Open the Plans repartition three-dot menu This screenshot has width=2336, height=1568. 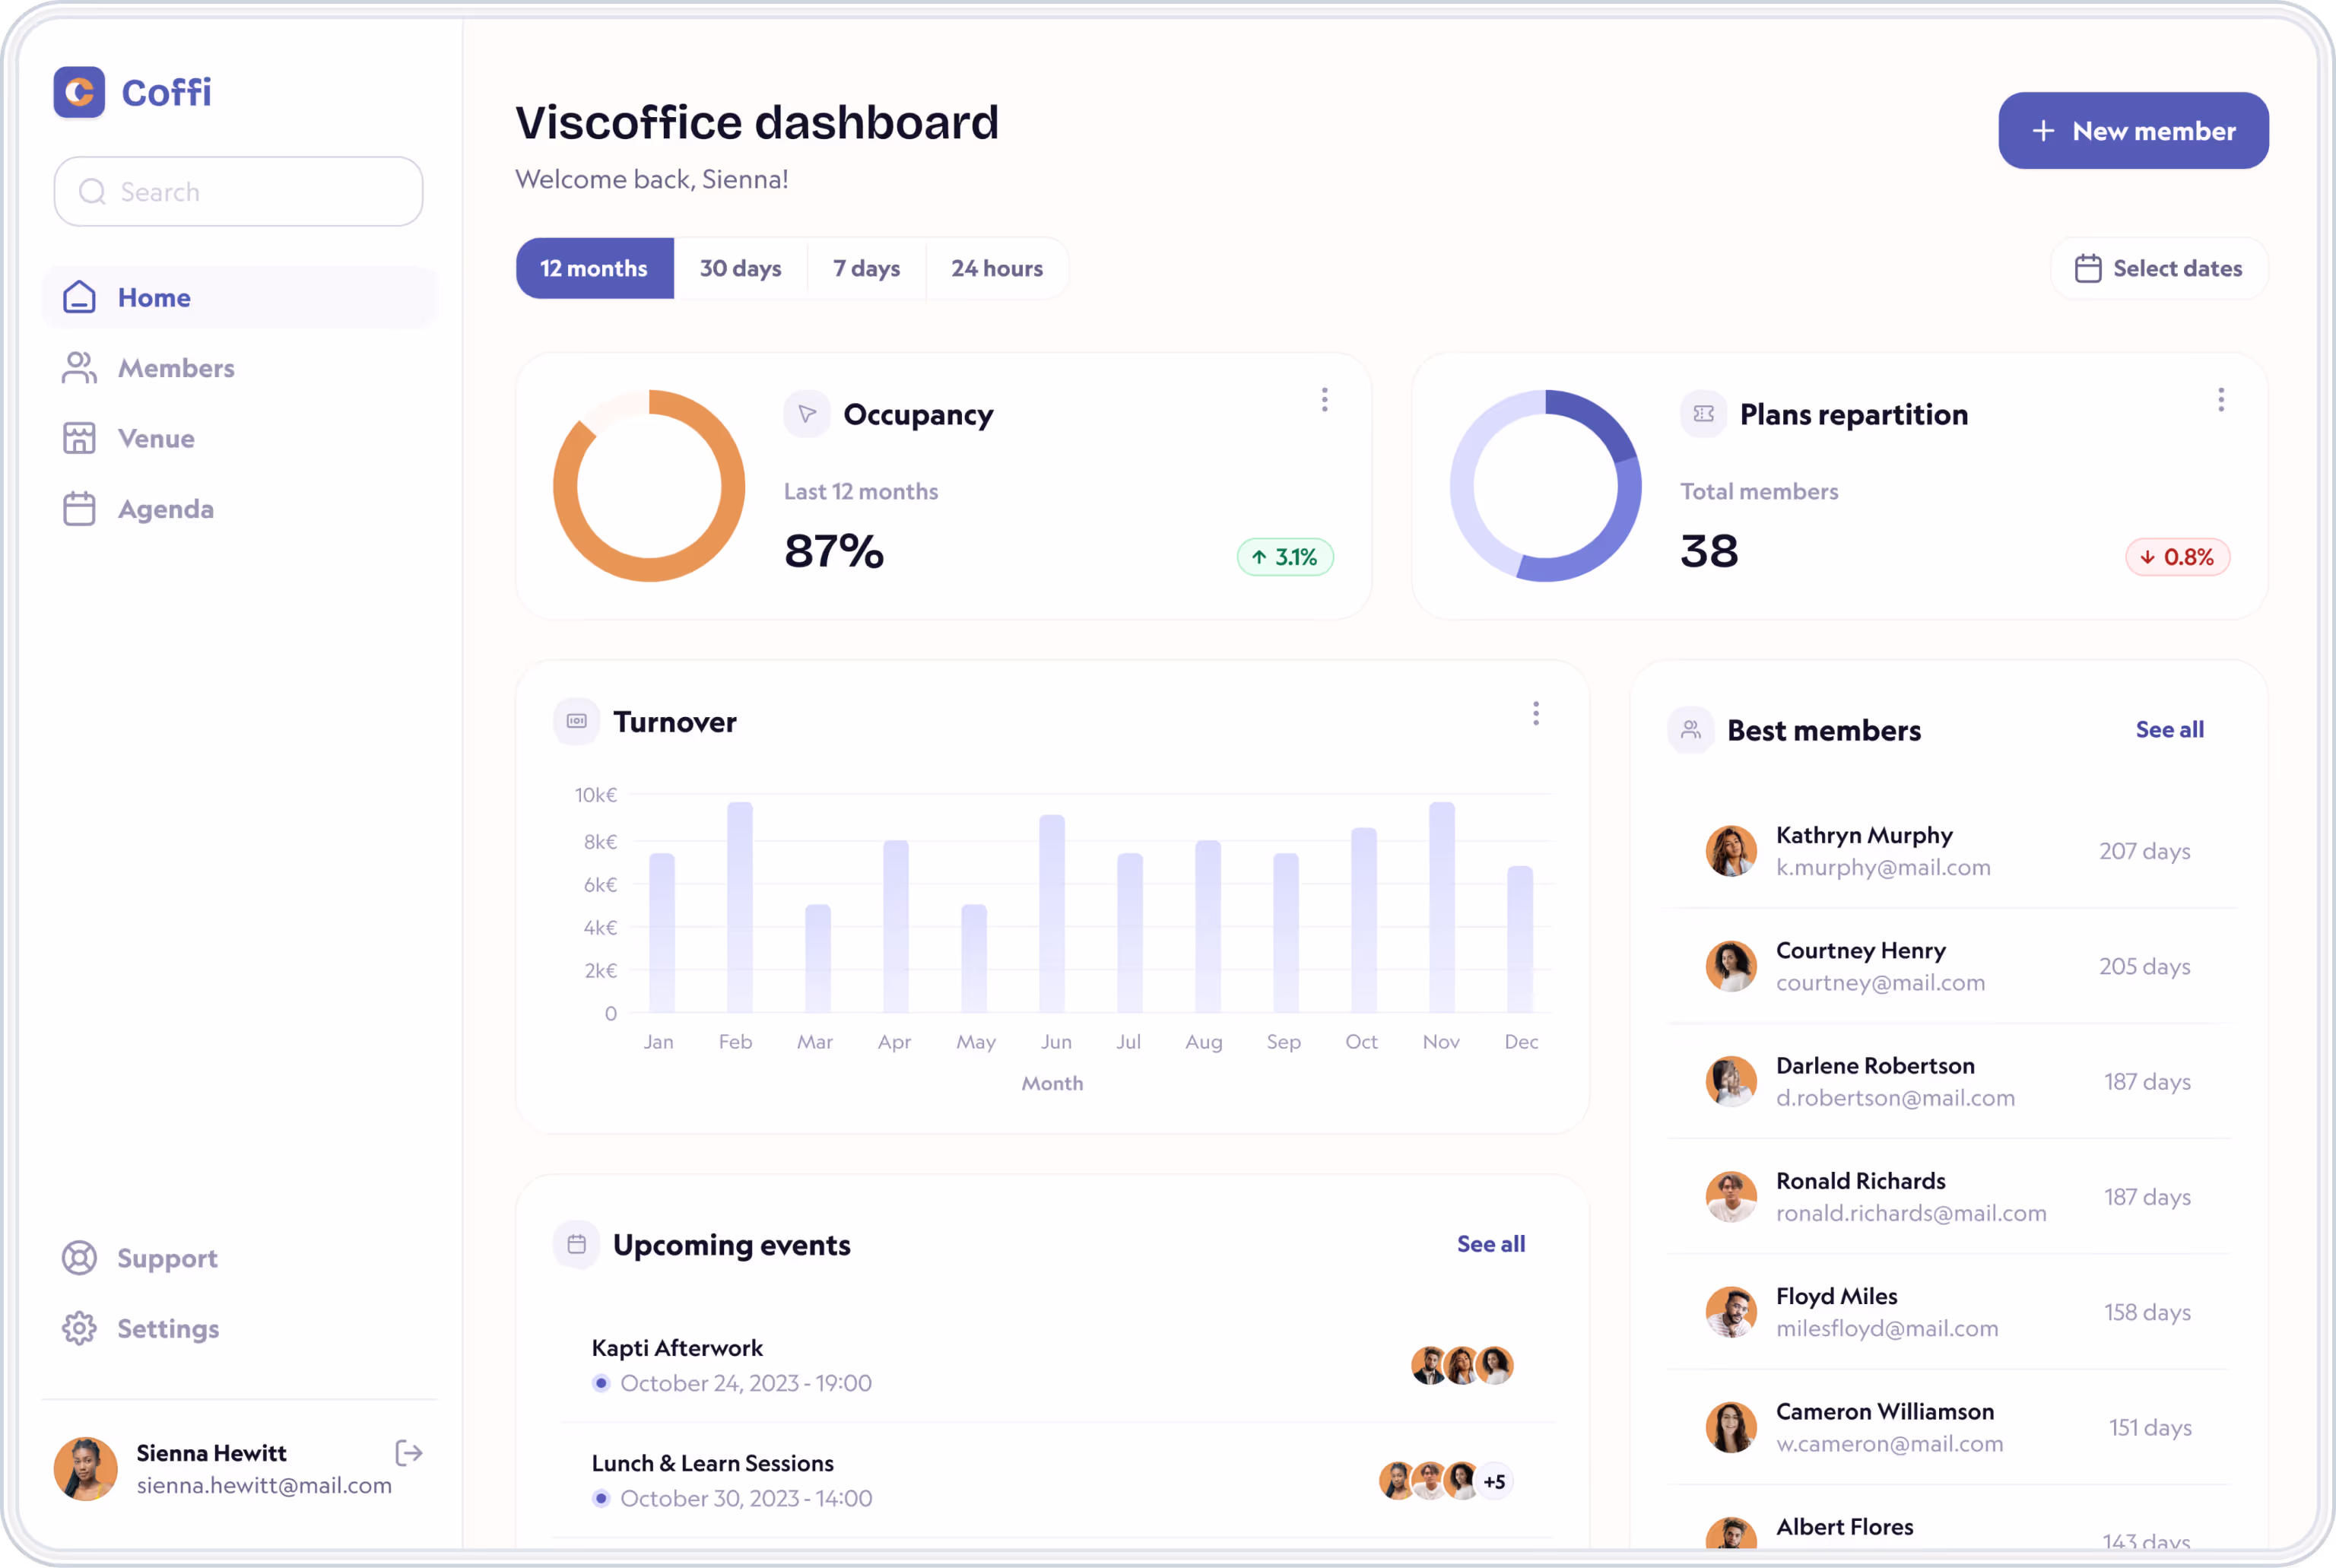click(x=2220, y=400)
